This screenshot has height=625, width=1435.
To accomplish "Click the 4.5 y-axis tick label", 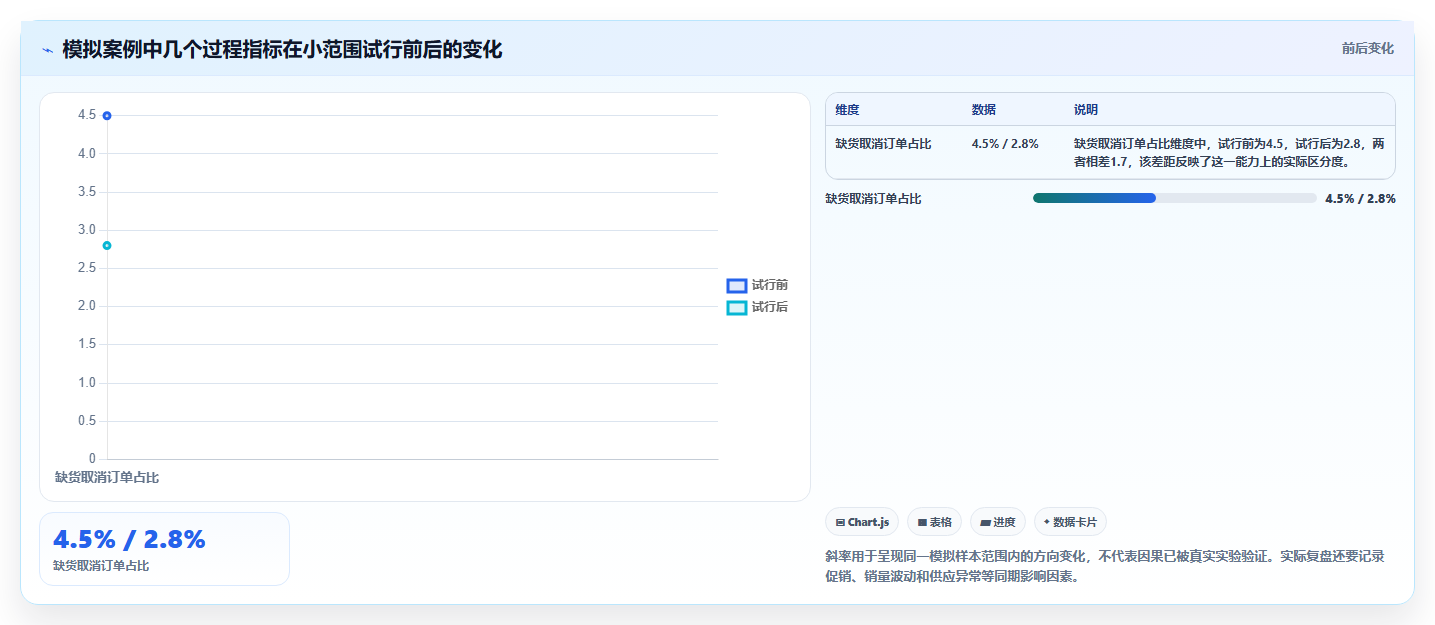I will pos(87,115).
